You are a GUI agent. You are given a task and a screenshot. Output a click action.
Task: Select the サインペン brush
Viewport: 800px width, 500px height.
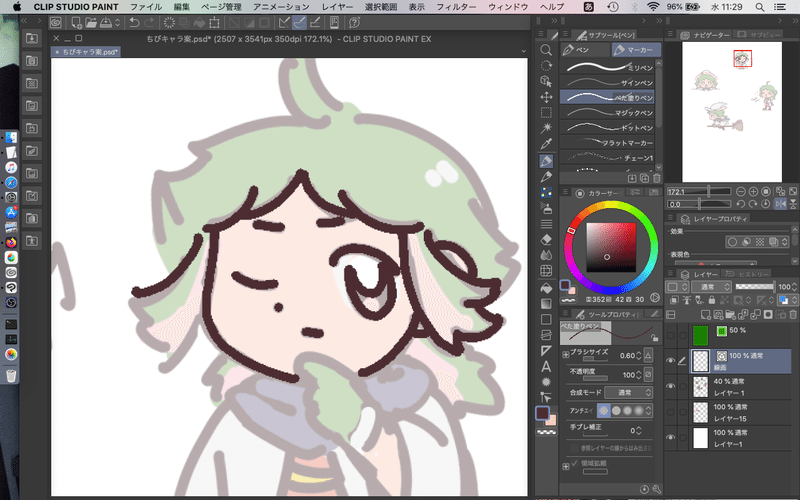pos(607,82)
